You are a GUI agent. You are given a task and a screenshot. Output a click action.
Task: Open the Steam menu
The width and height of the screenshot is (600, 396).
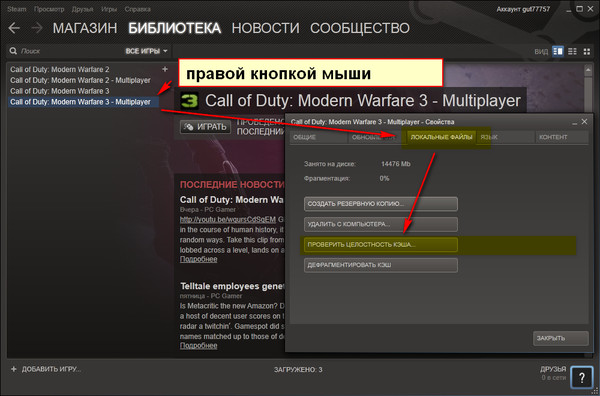[17, 9]
